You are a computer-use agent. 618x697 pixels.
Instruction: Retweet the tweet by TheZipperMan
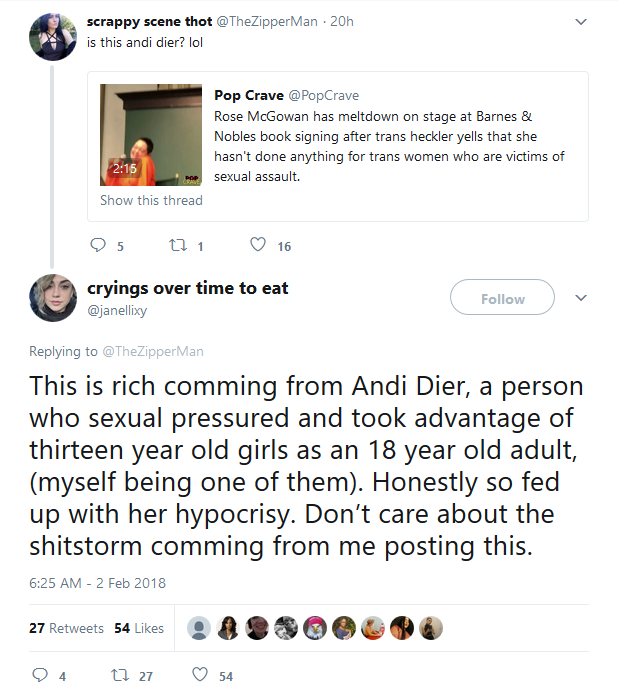coord(178,245)
